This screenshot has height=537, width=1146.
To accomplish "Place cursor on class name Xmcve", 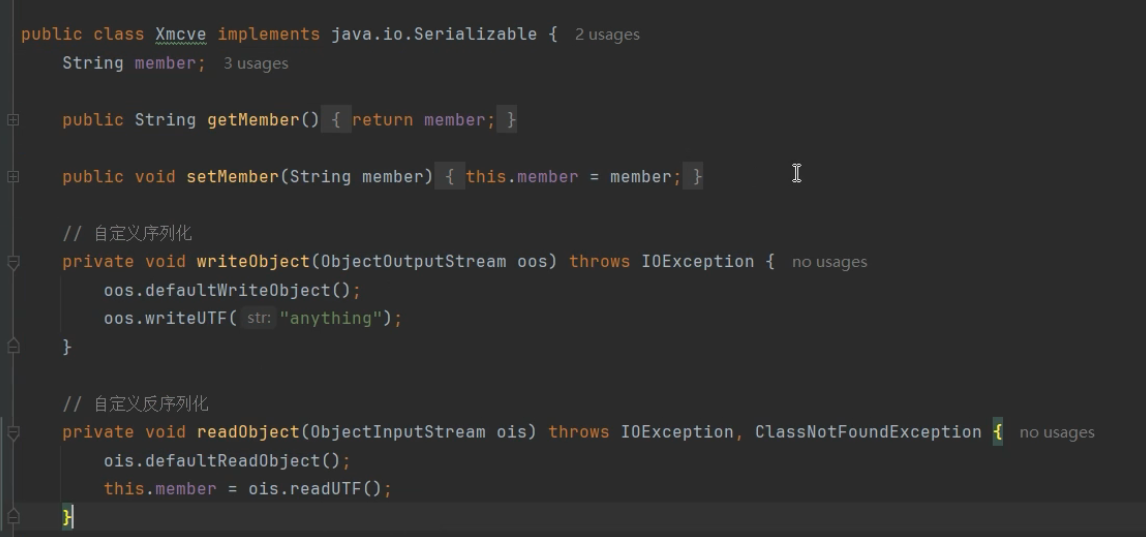I will tap(181, 34).
